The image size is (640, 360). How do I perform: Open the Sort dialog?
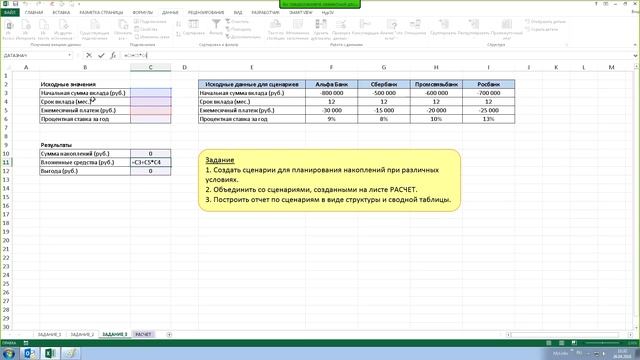pyautogui.click(x=193, y=28)
